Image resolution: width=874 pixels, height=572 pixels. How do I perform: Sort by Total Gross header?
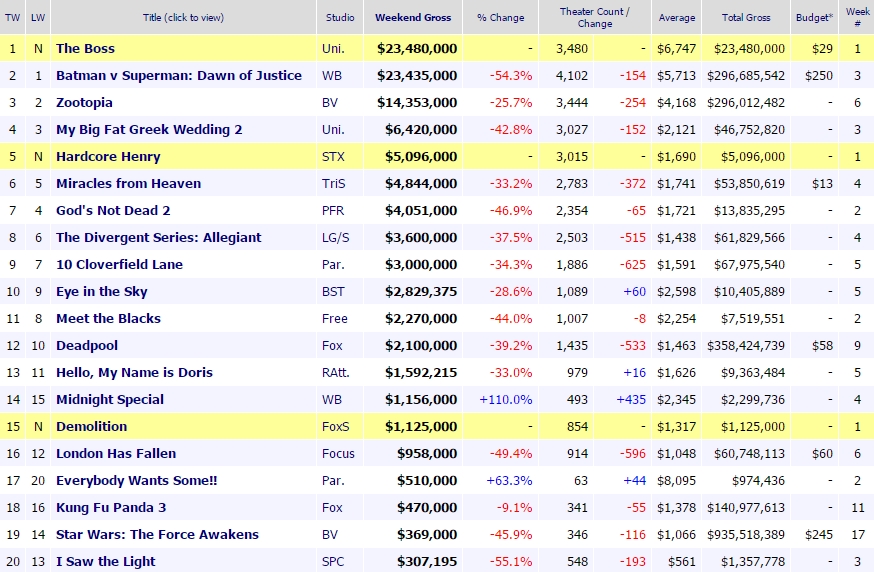click(x=746, y=17)
